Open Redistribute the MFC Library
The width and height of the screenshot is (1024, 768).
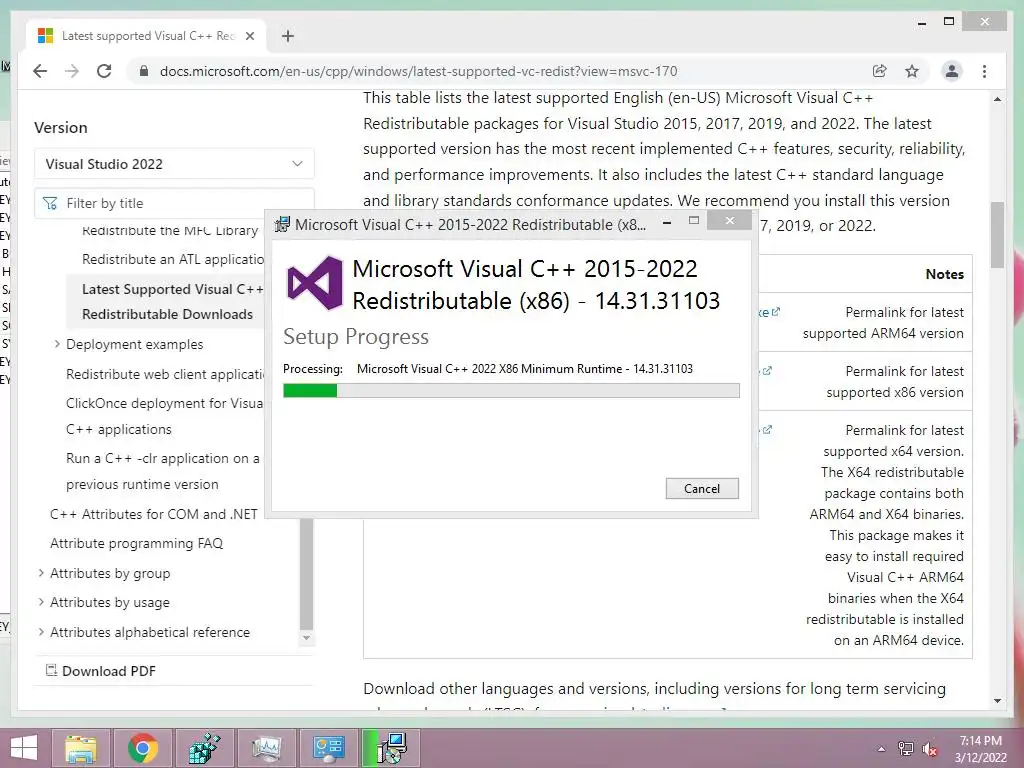tap(170, 231)
